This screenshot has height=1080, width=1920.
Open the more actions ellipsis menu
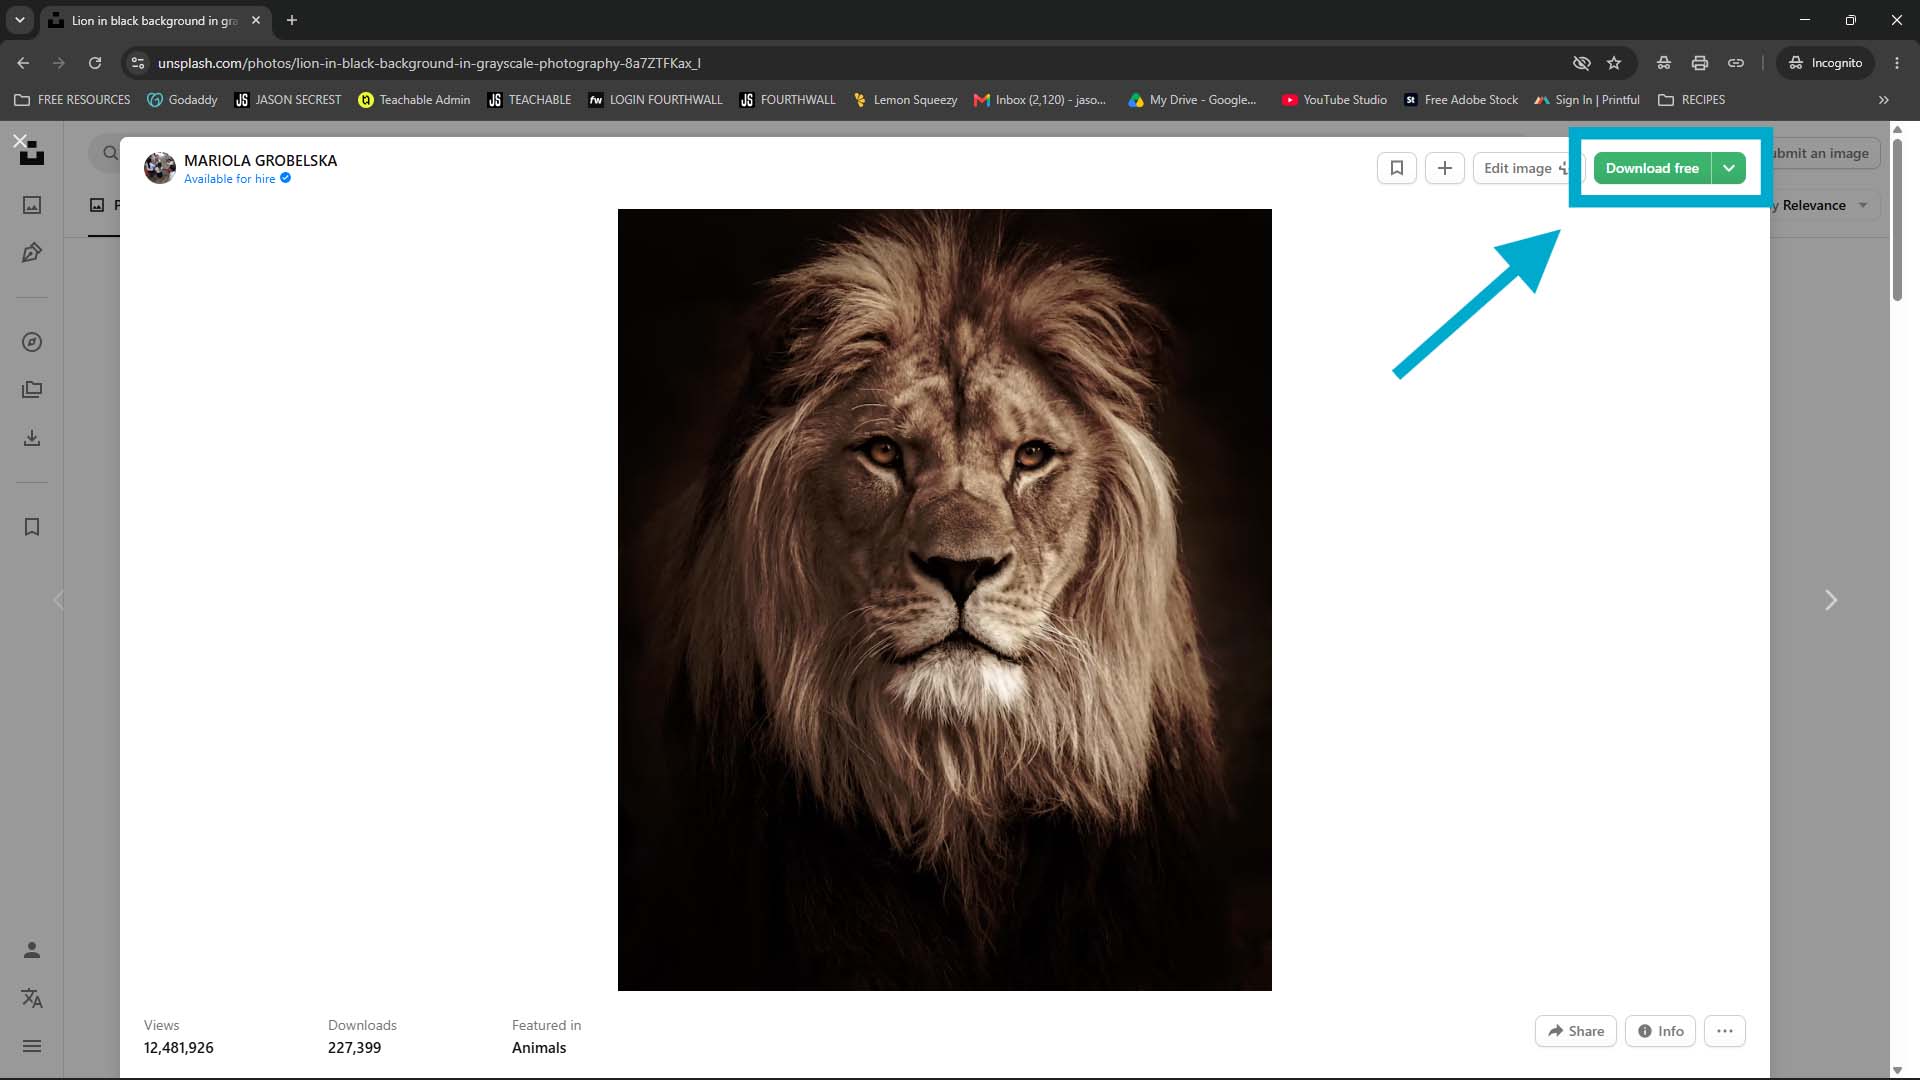(x=1725, y=1031)
